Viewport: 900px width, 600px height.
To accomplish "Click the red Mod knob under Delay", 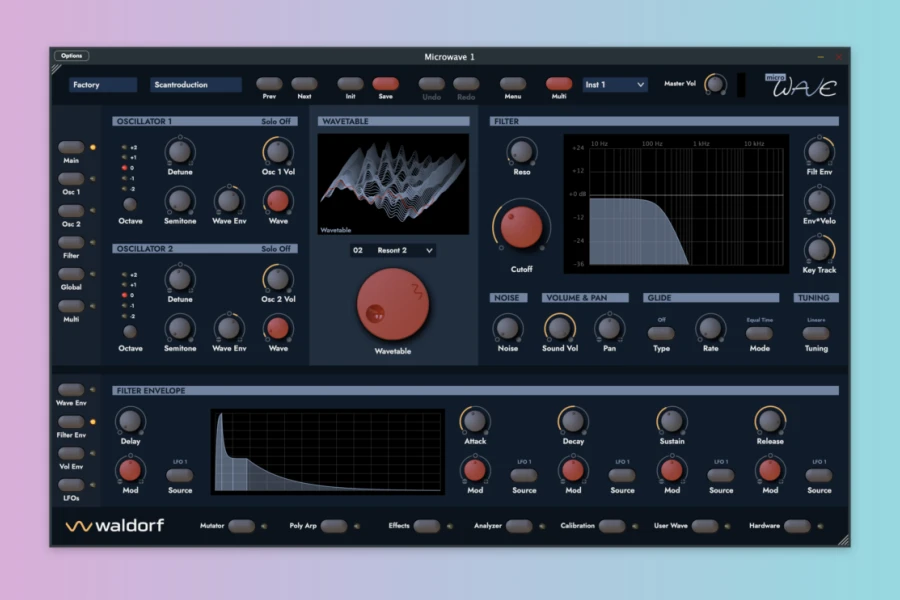I will point(130,470).
